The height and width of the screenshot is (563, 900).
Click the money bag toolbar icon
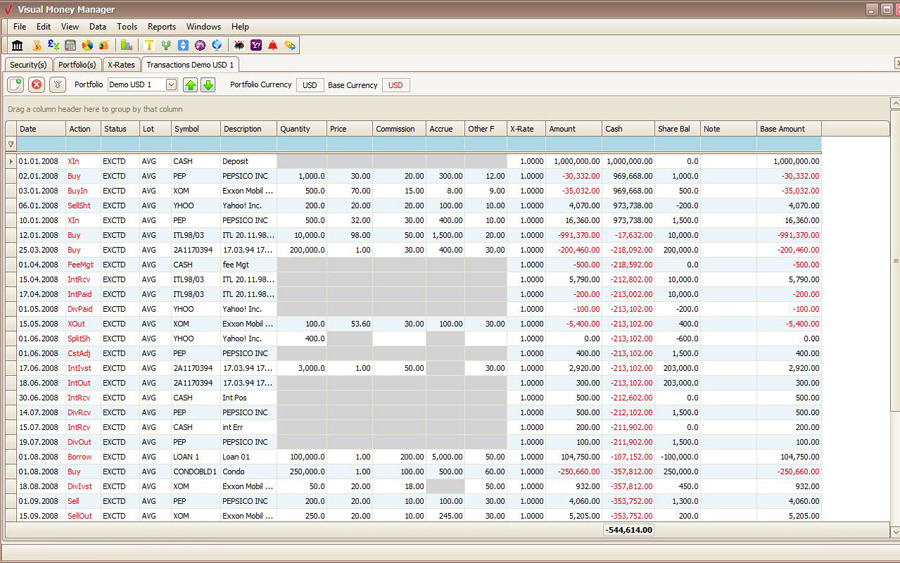(x=37, y=45)
